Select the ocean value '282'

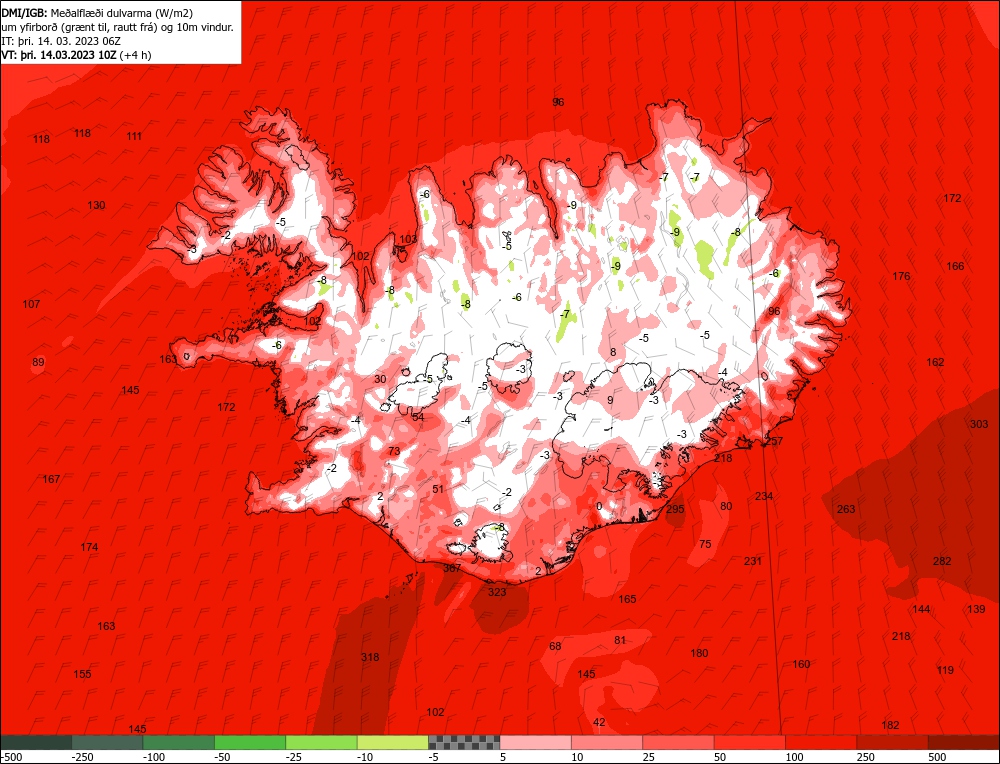pyautogui.click(x=942, y=561)
